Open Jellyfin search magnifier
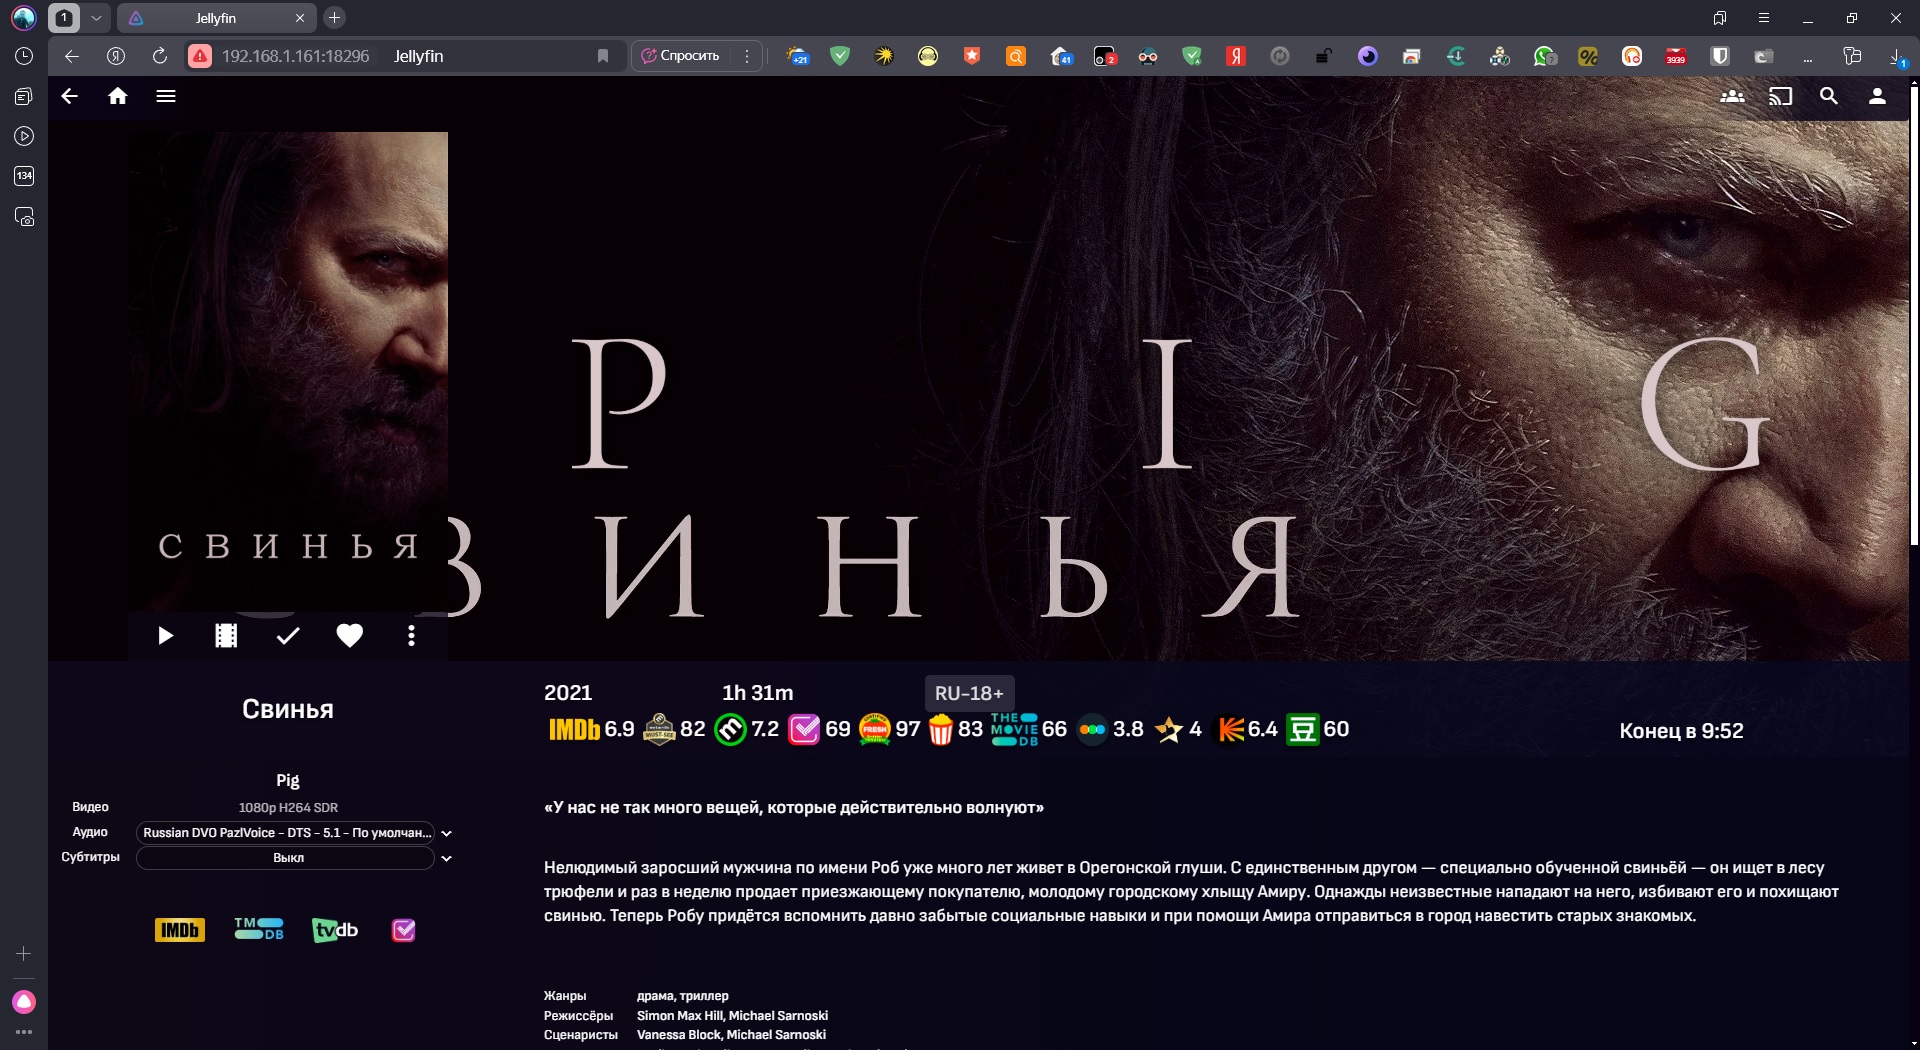 pyautogui.click(x=1829, y=96)
